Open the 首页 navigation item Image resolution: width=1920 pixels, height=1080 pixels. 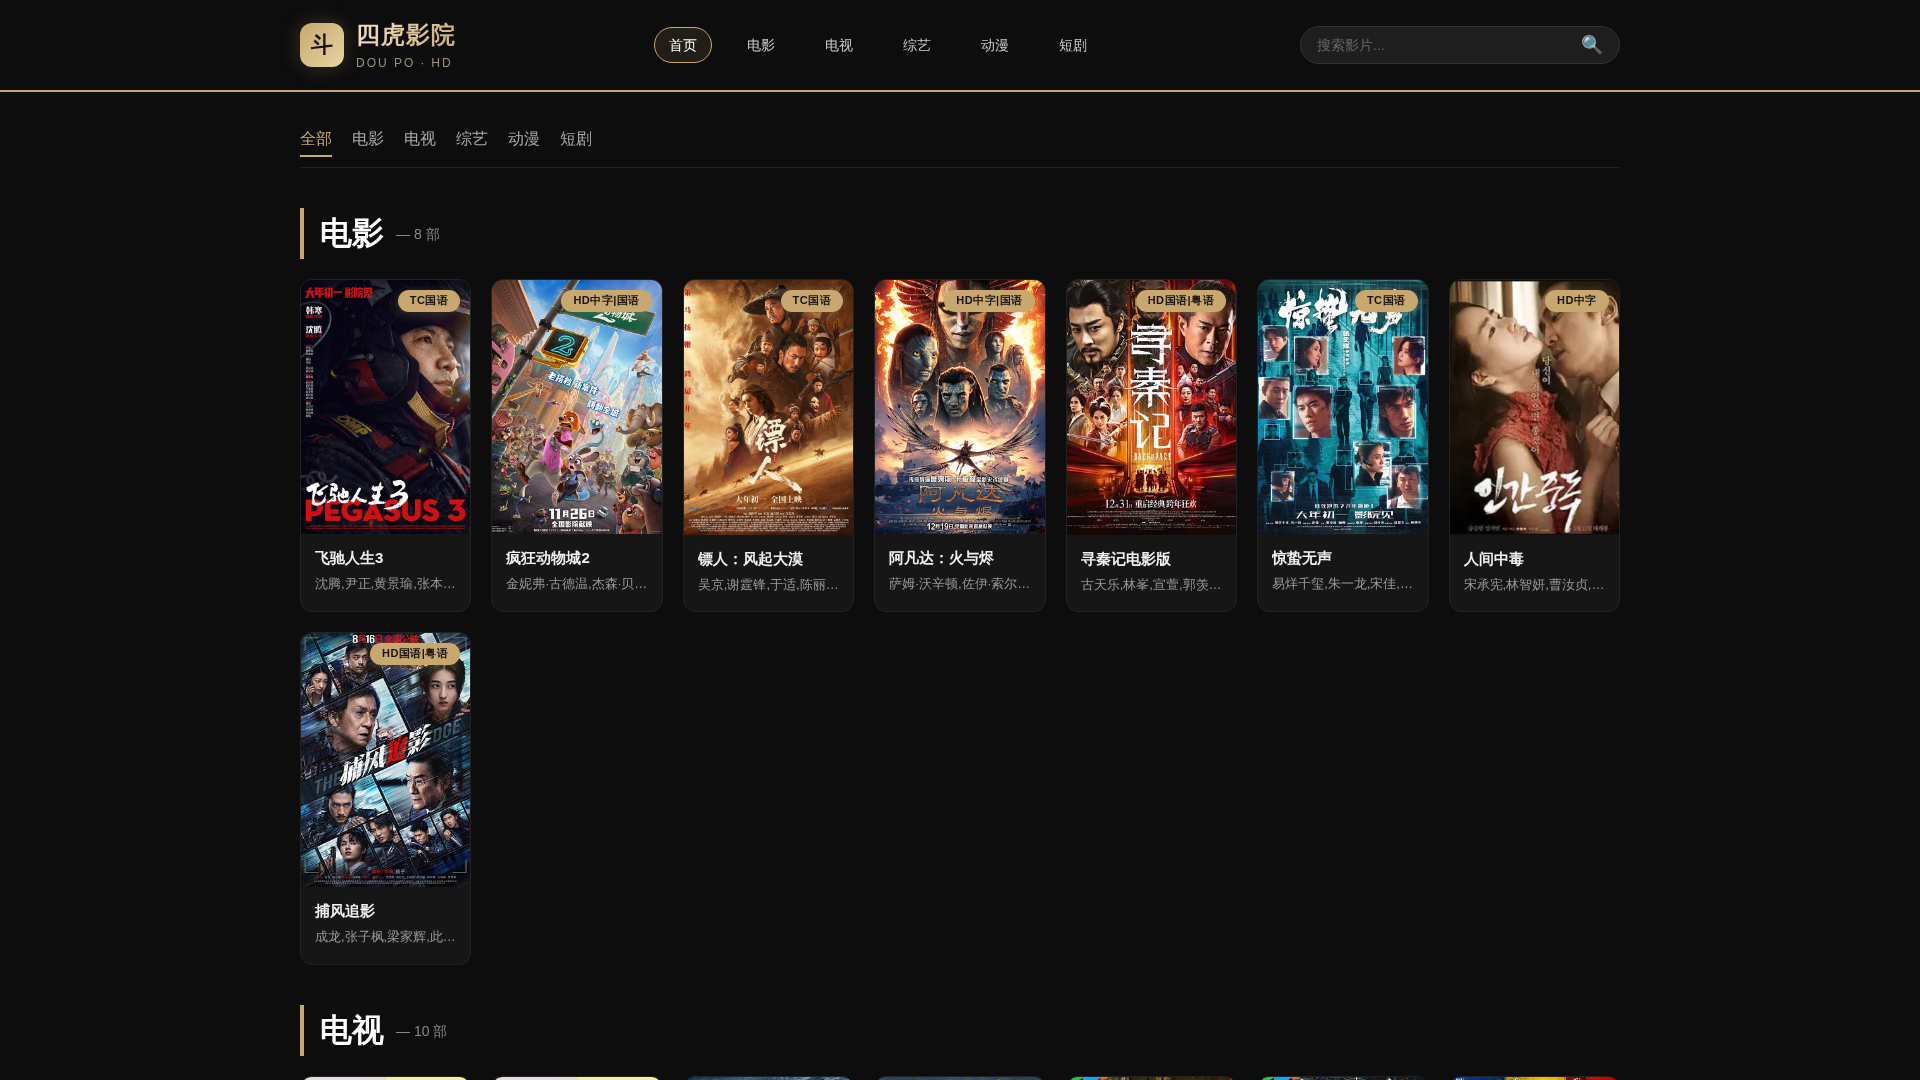[683, 45]
